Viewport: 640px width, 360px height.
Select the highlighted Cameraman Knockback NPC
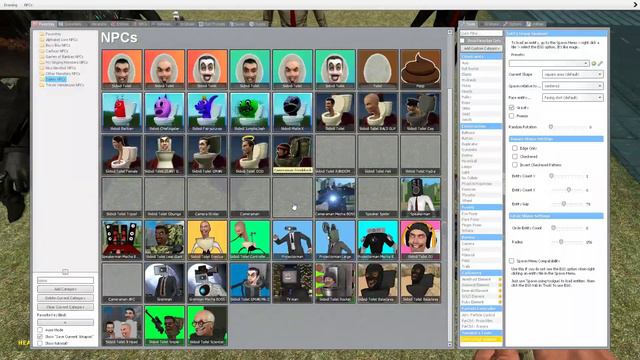pyautogui.click(x=292, y=154)
